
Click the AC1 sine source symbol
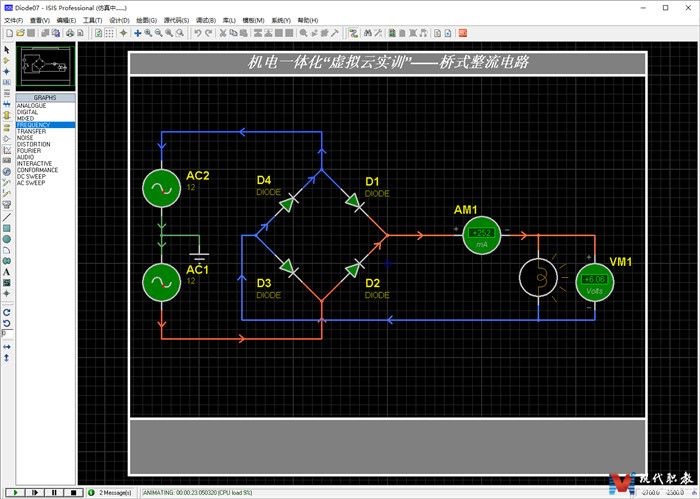coord(162,282)
